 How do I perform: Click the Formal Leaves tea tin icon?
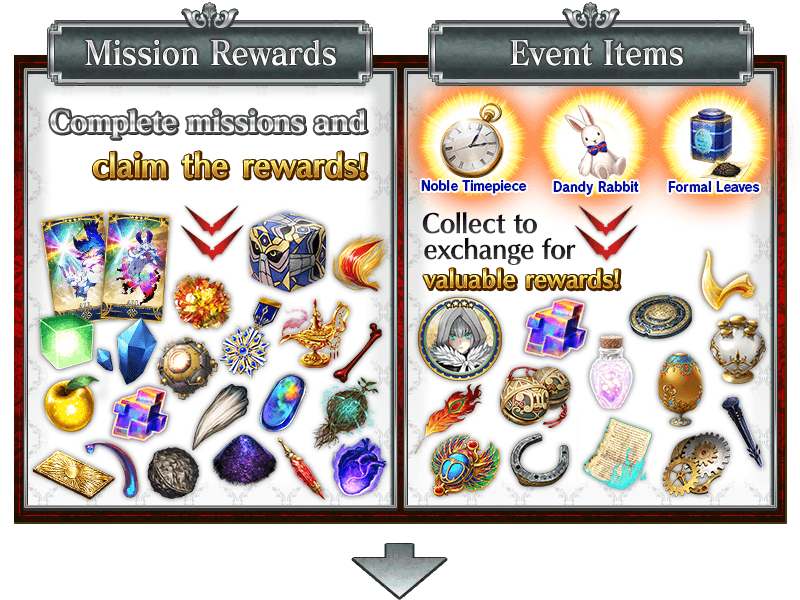714,142
